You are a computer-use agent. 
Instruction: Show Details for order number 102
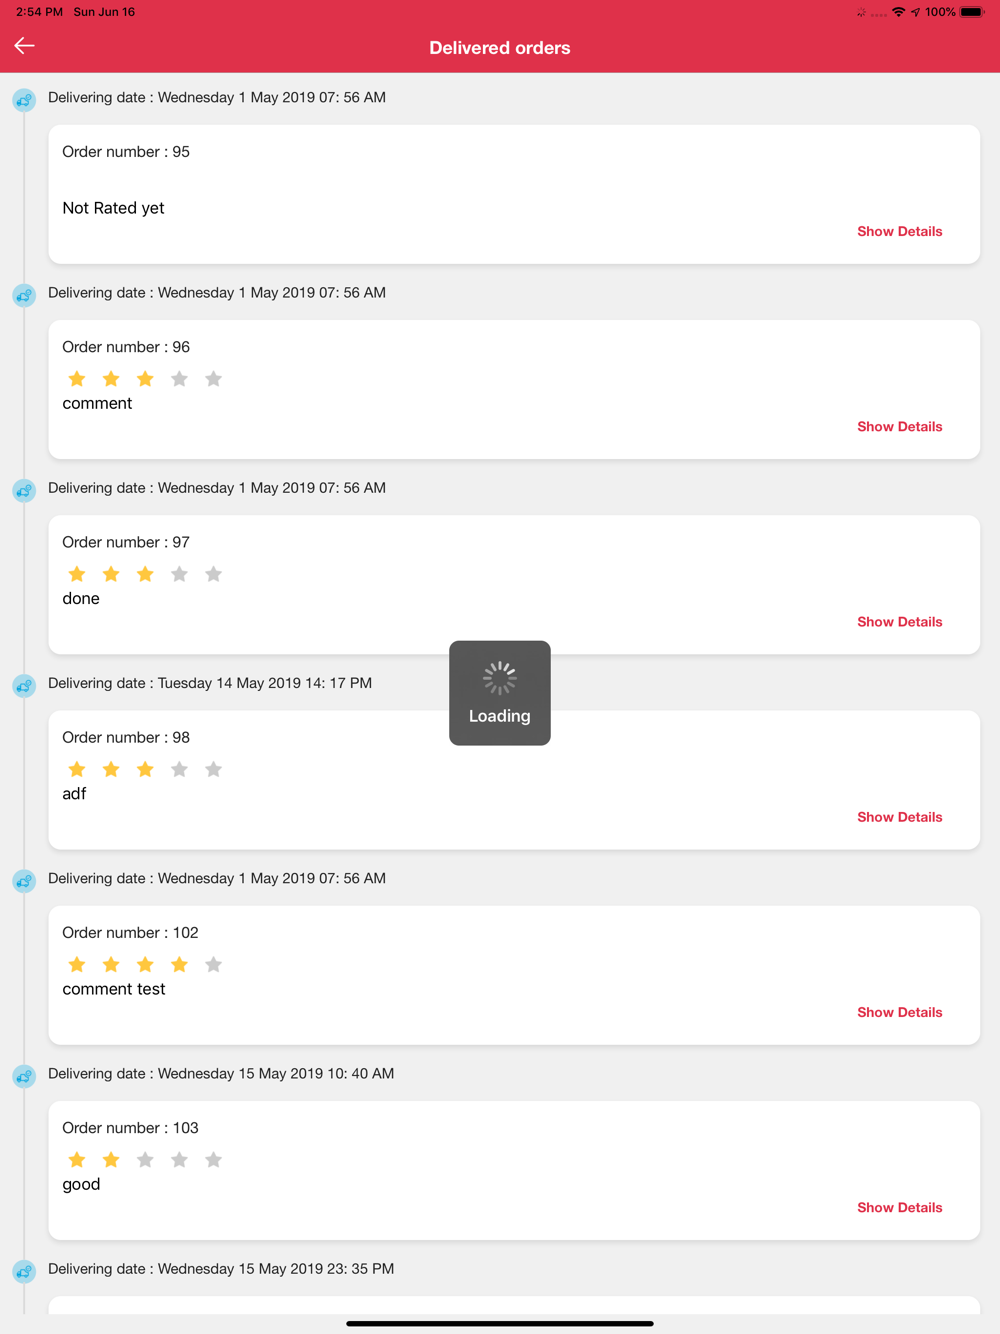point(899,1012)
